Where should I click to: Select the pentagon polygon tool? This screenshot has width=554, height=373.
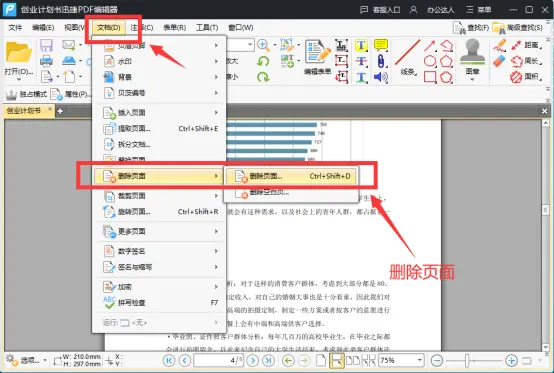pos(447,61)
